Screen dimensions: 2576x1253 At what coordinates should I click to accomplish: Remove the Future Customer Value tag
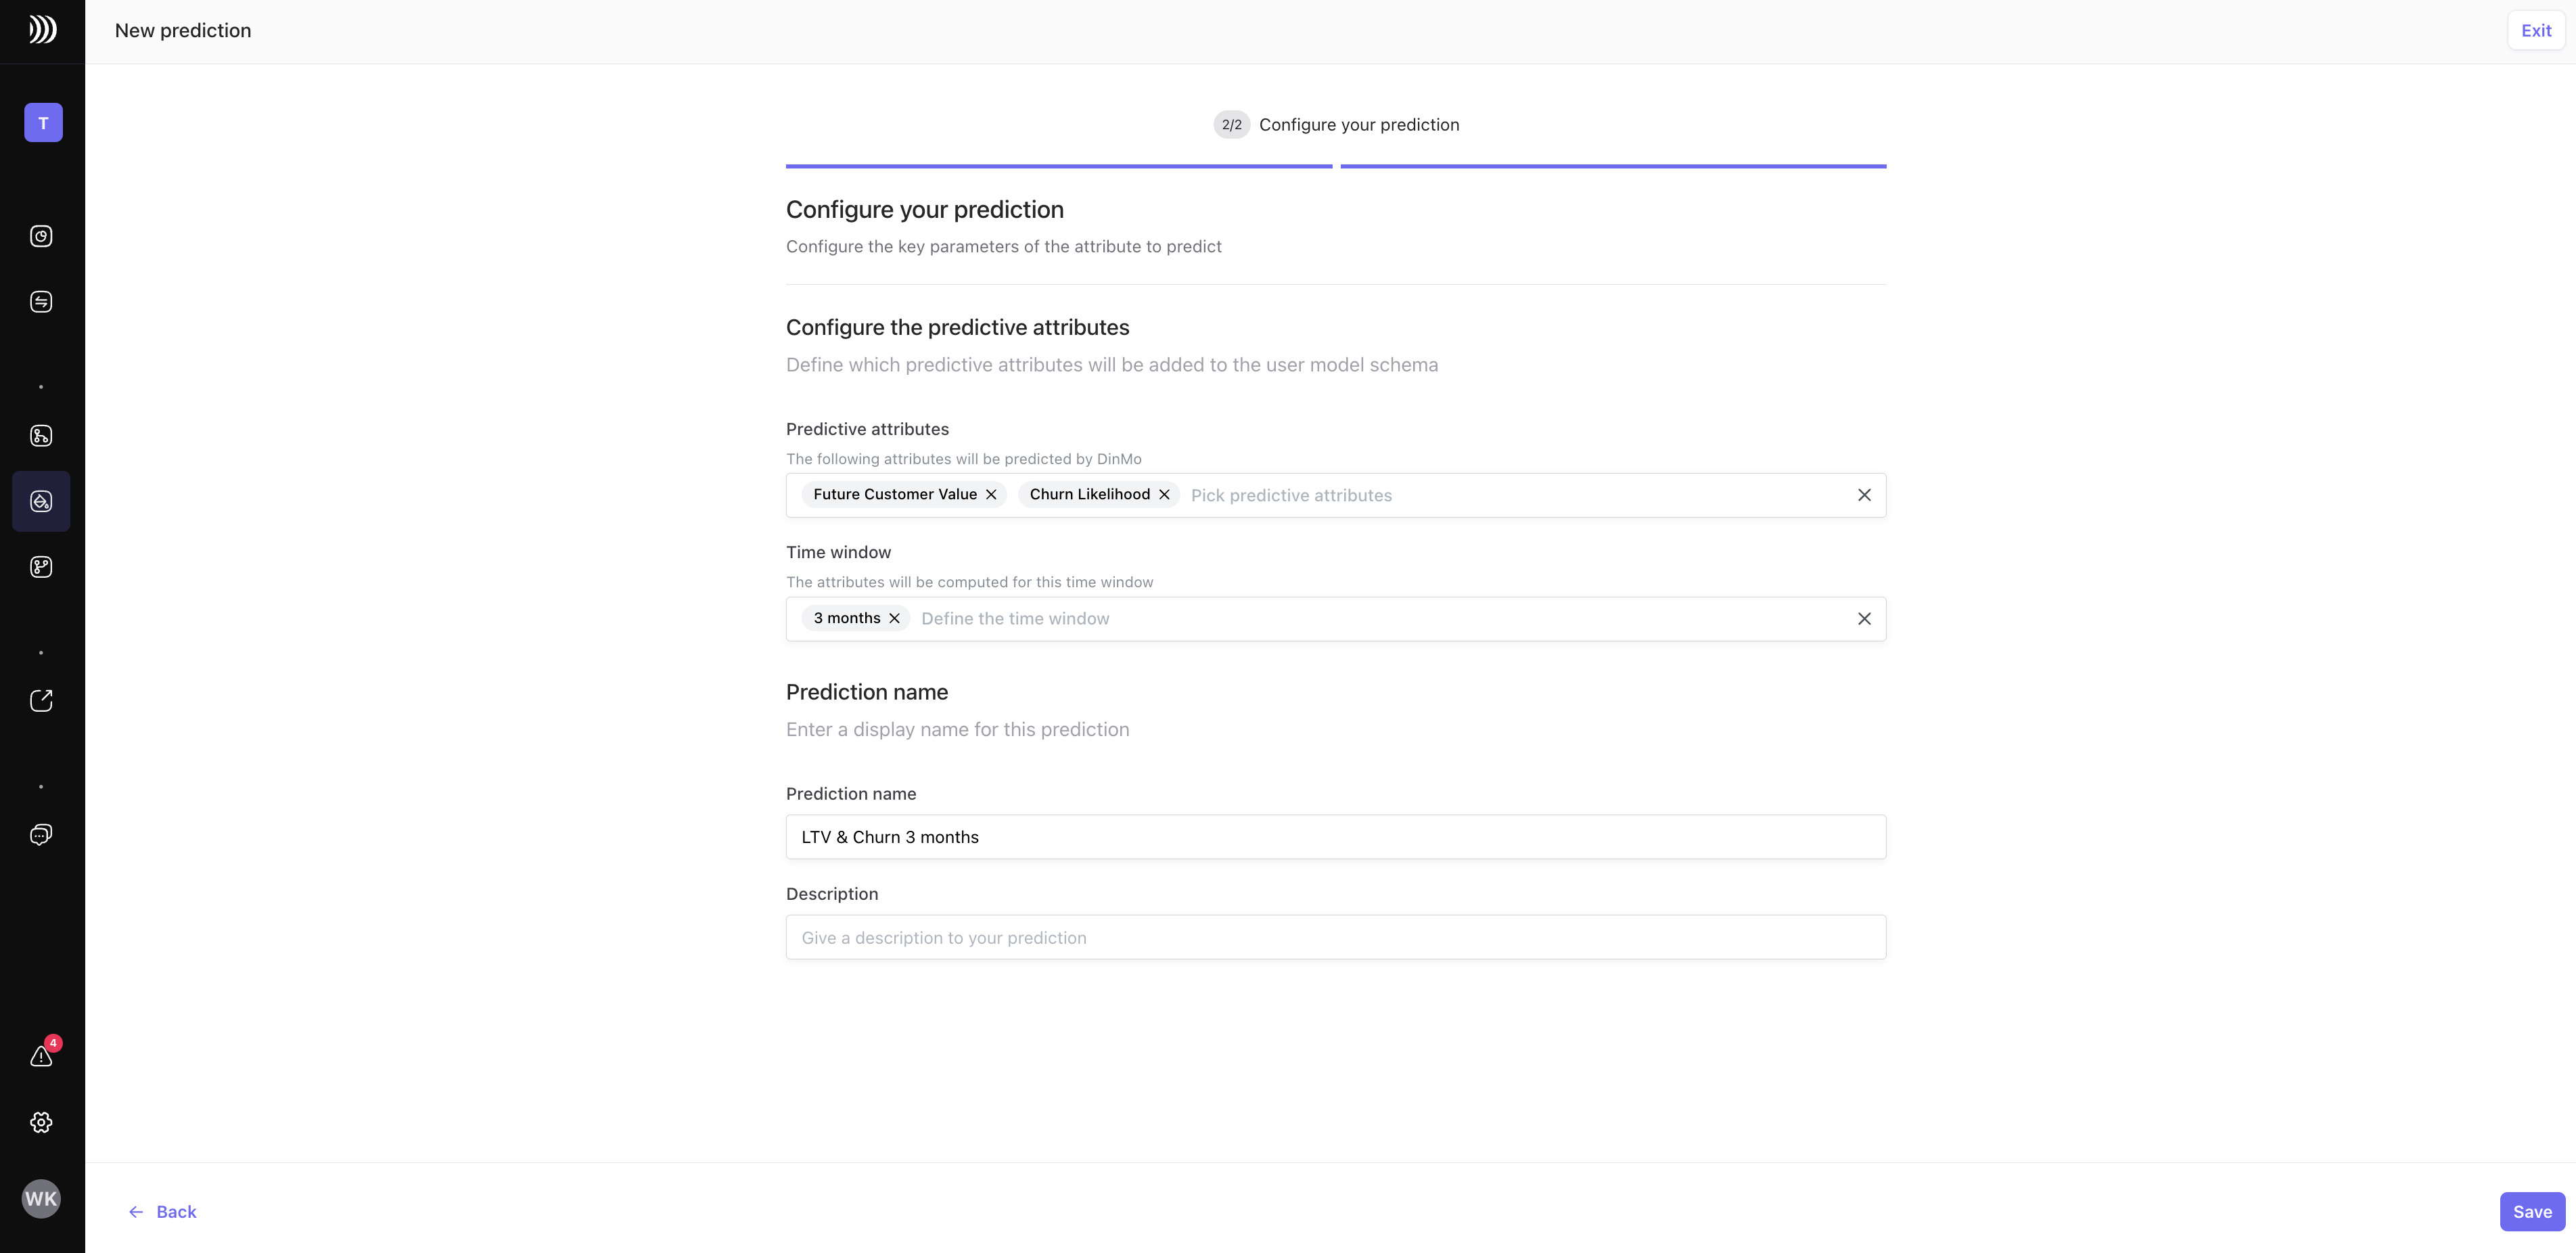(991, 495)
